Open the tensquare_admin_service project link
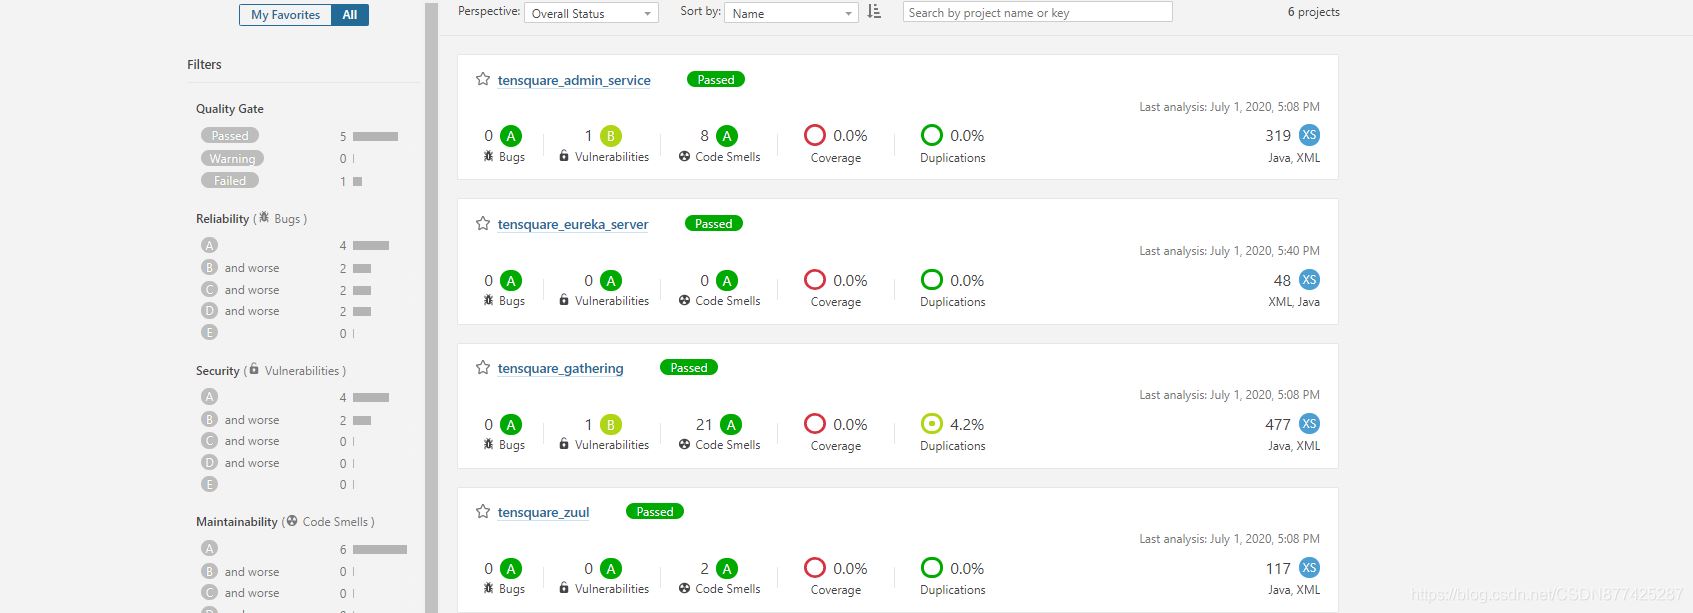The image size is (1693, 613). coord(574,80)
